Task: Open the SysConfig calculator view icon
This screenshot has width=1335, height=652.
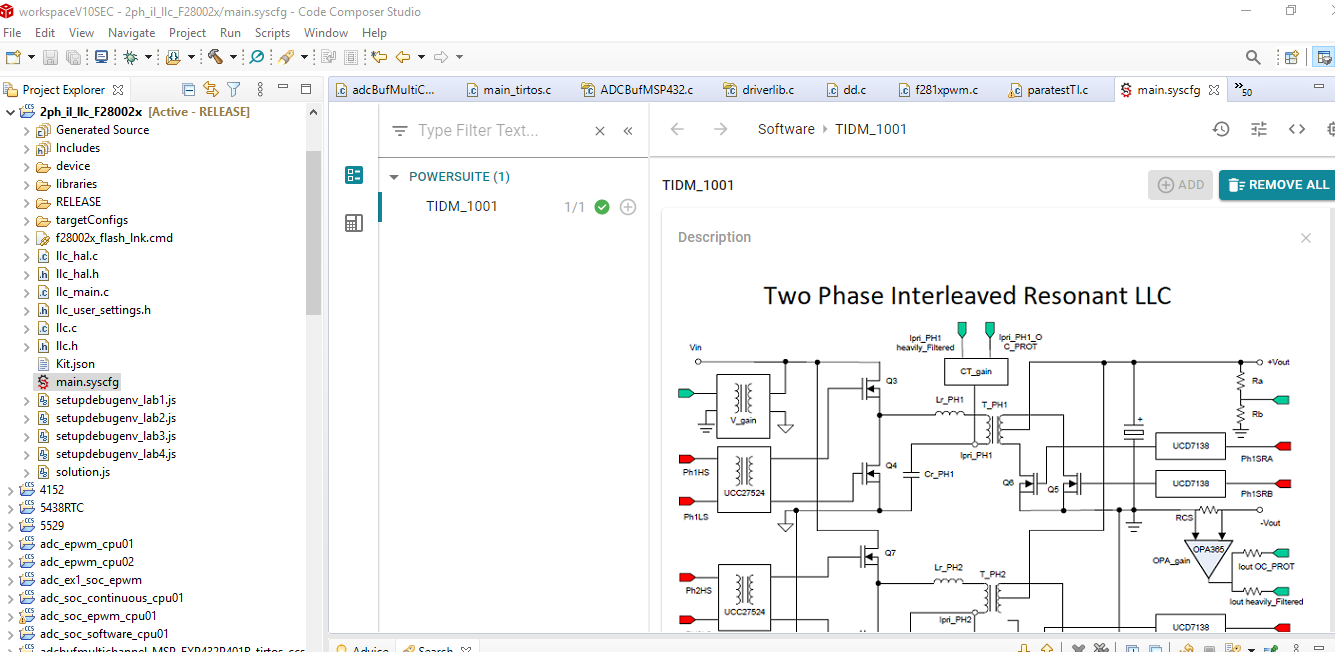Action: pos(353,223)
